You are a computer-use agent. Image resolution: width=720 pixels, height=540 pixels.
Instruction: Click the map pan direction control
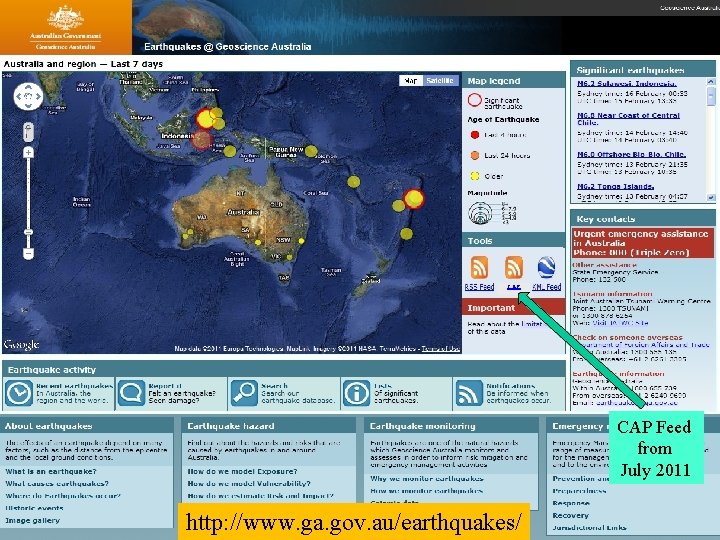(28, 96)
